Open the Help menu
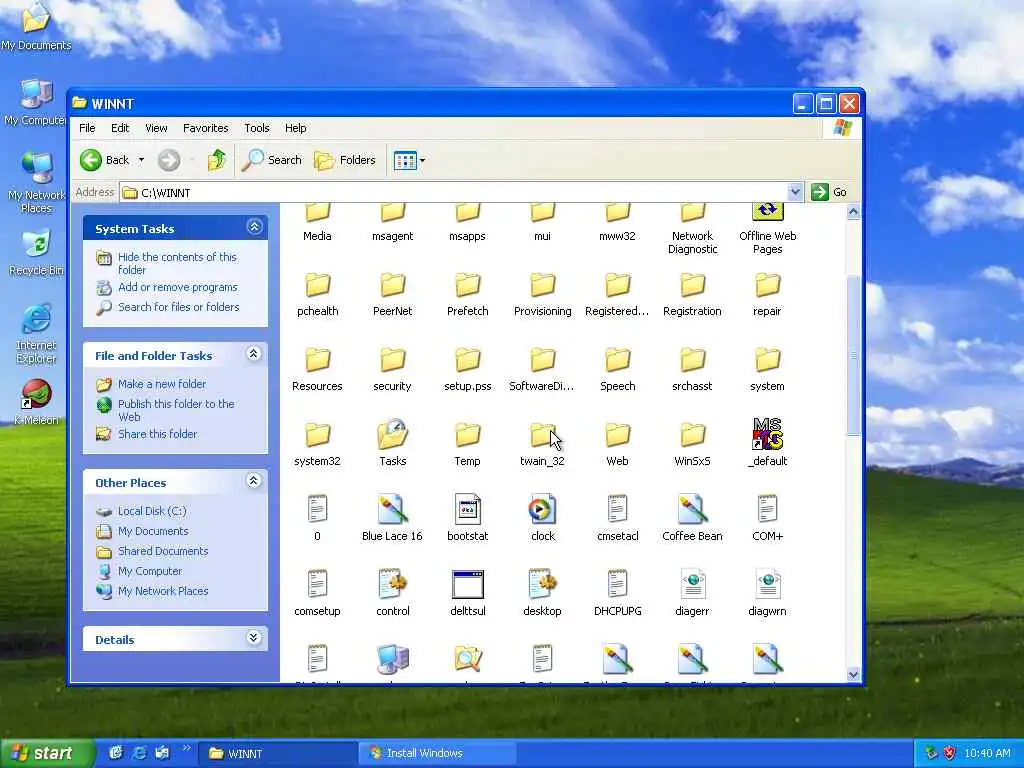 coord(295,128)
